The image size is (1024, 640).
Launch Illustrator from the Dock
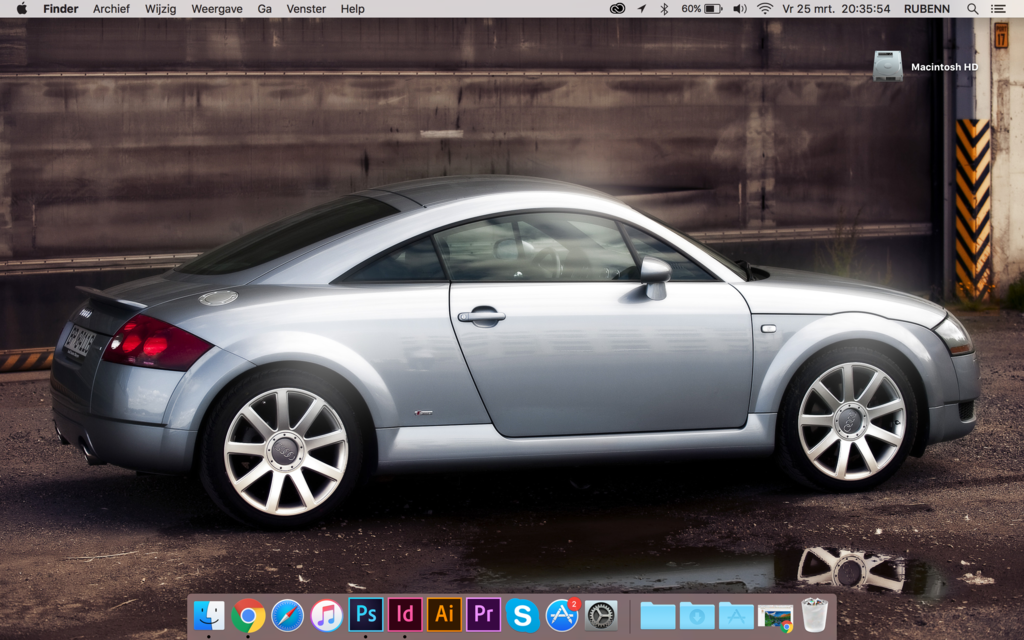click(444, 615)
